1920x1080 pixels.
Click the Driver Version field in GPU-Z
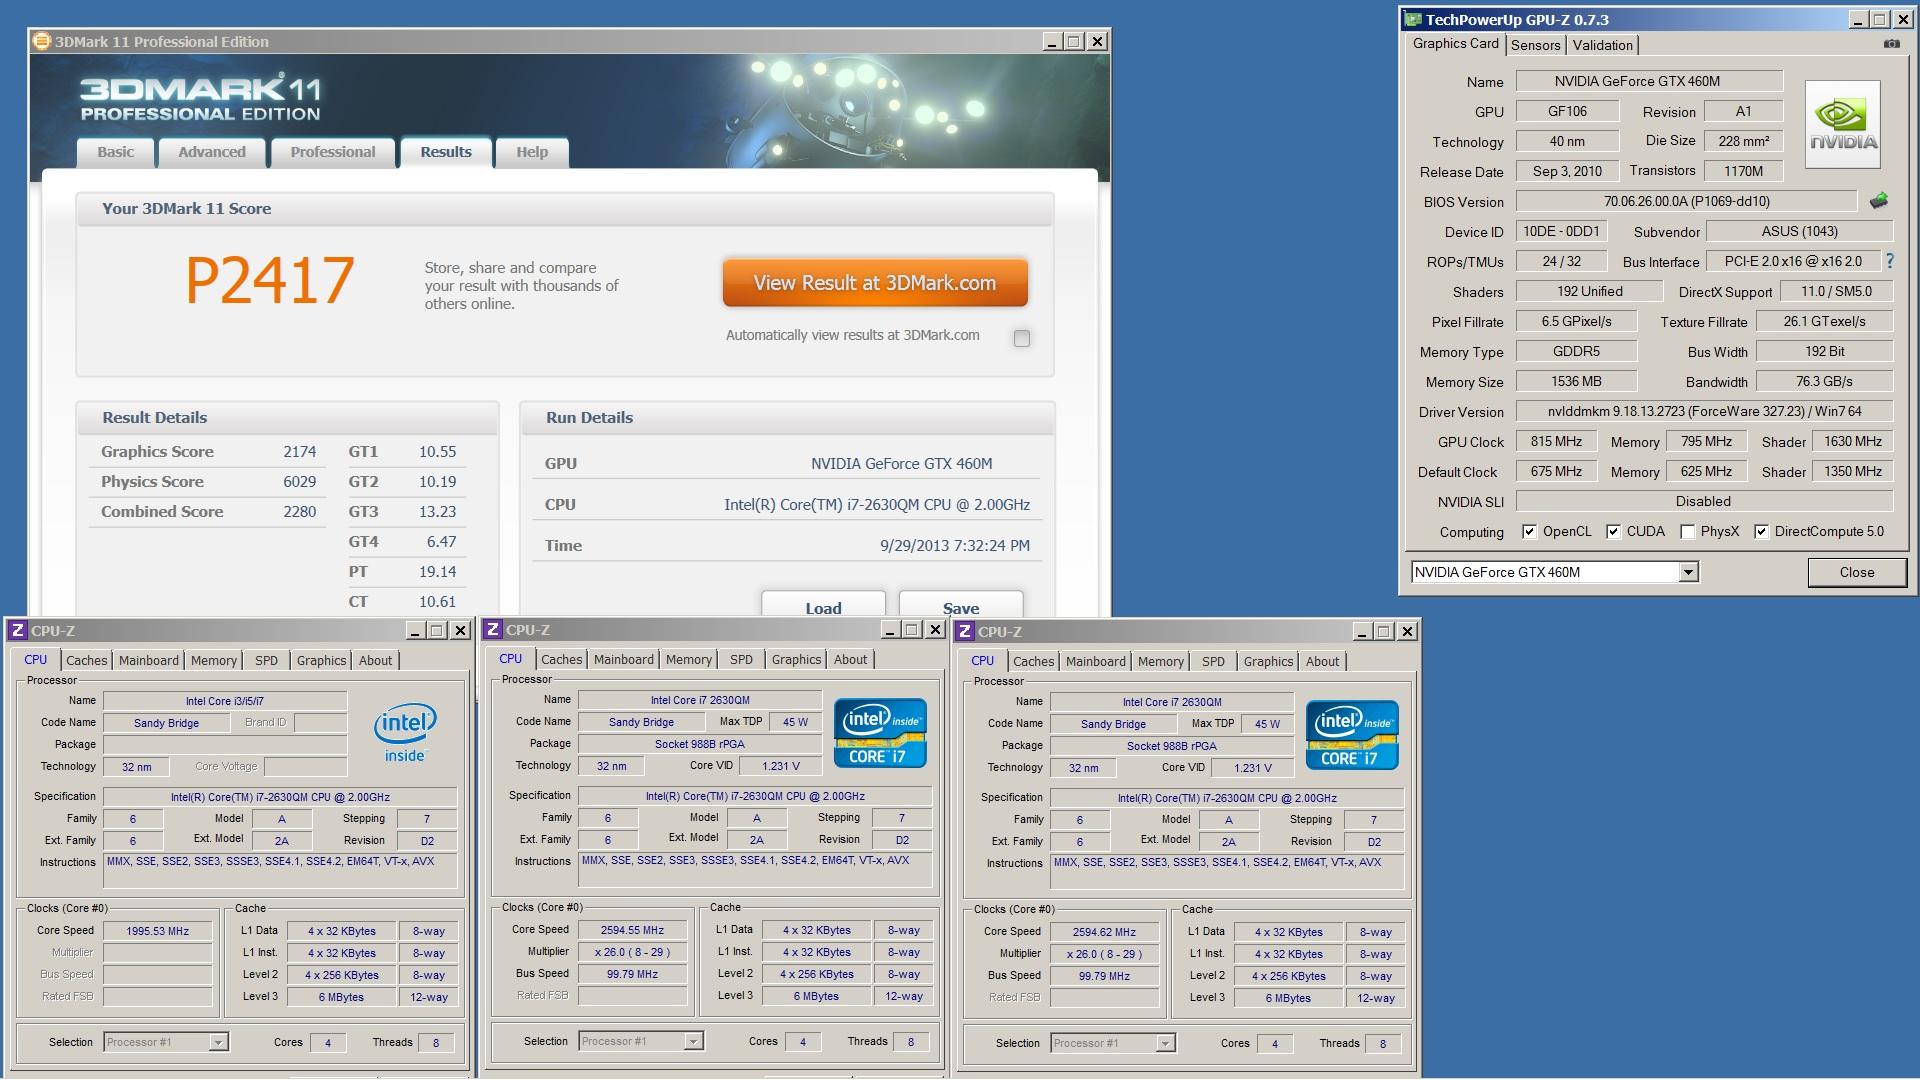point(1705,411)
